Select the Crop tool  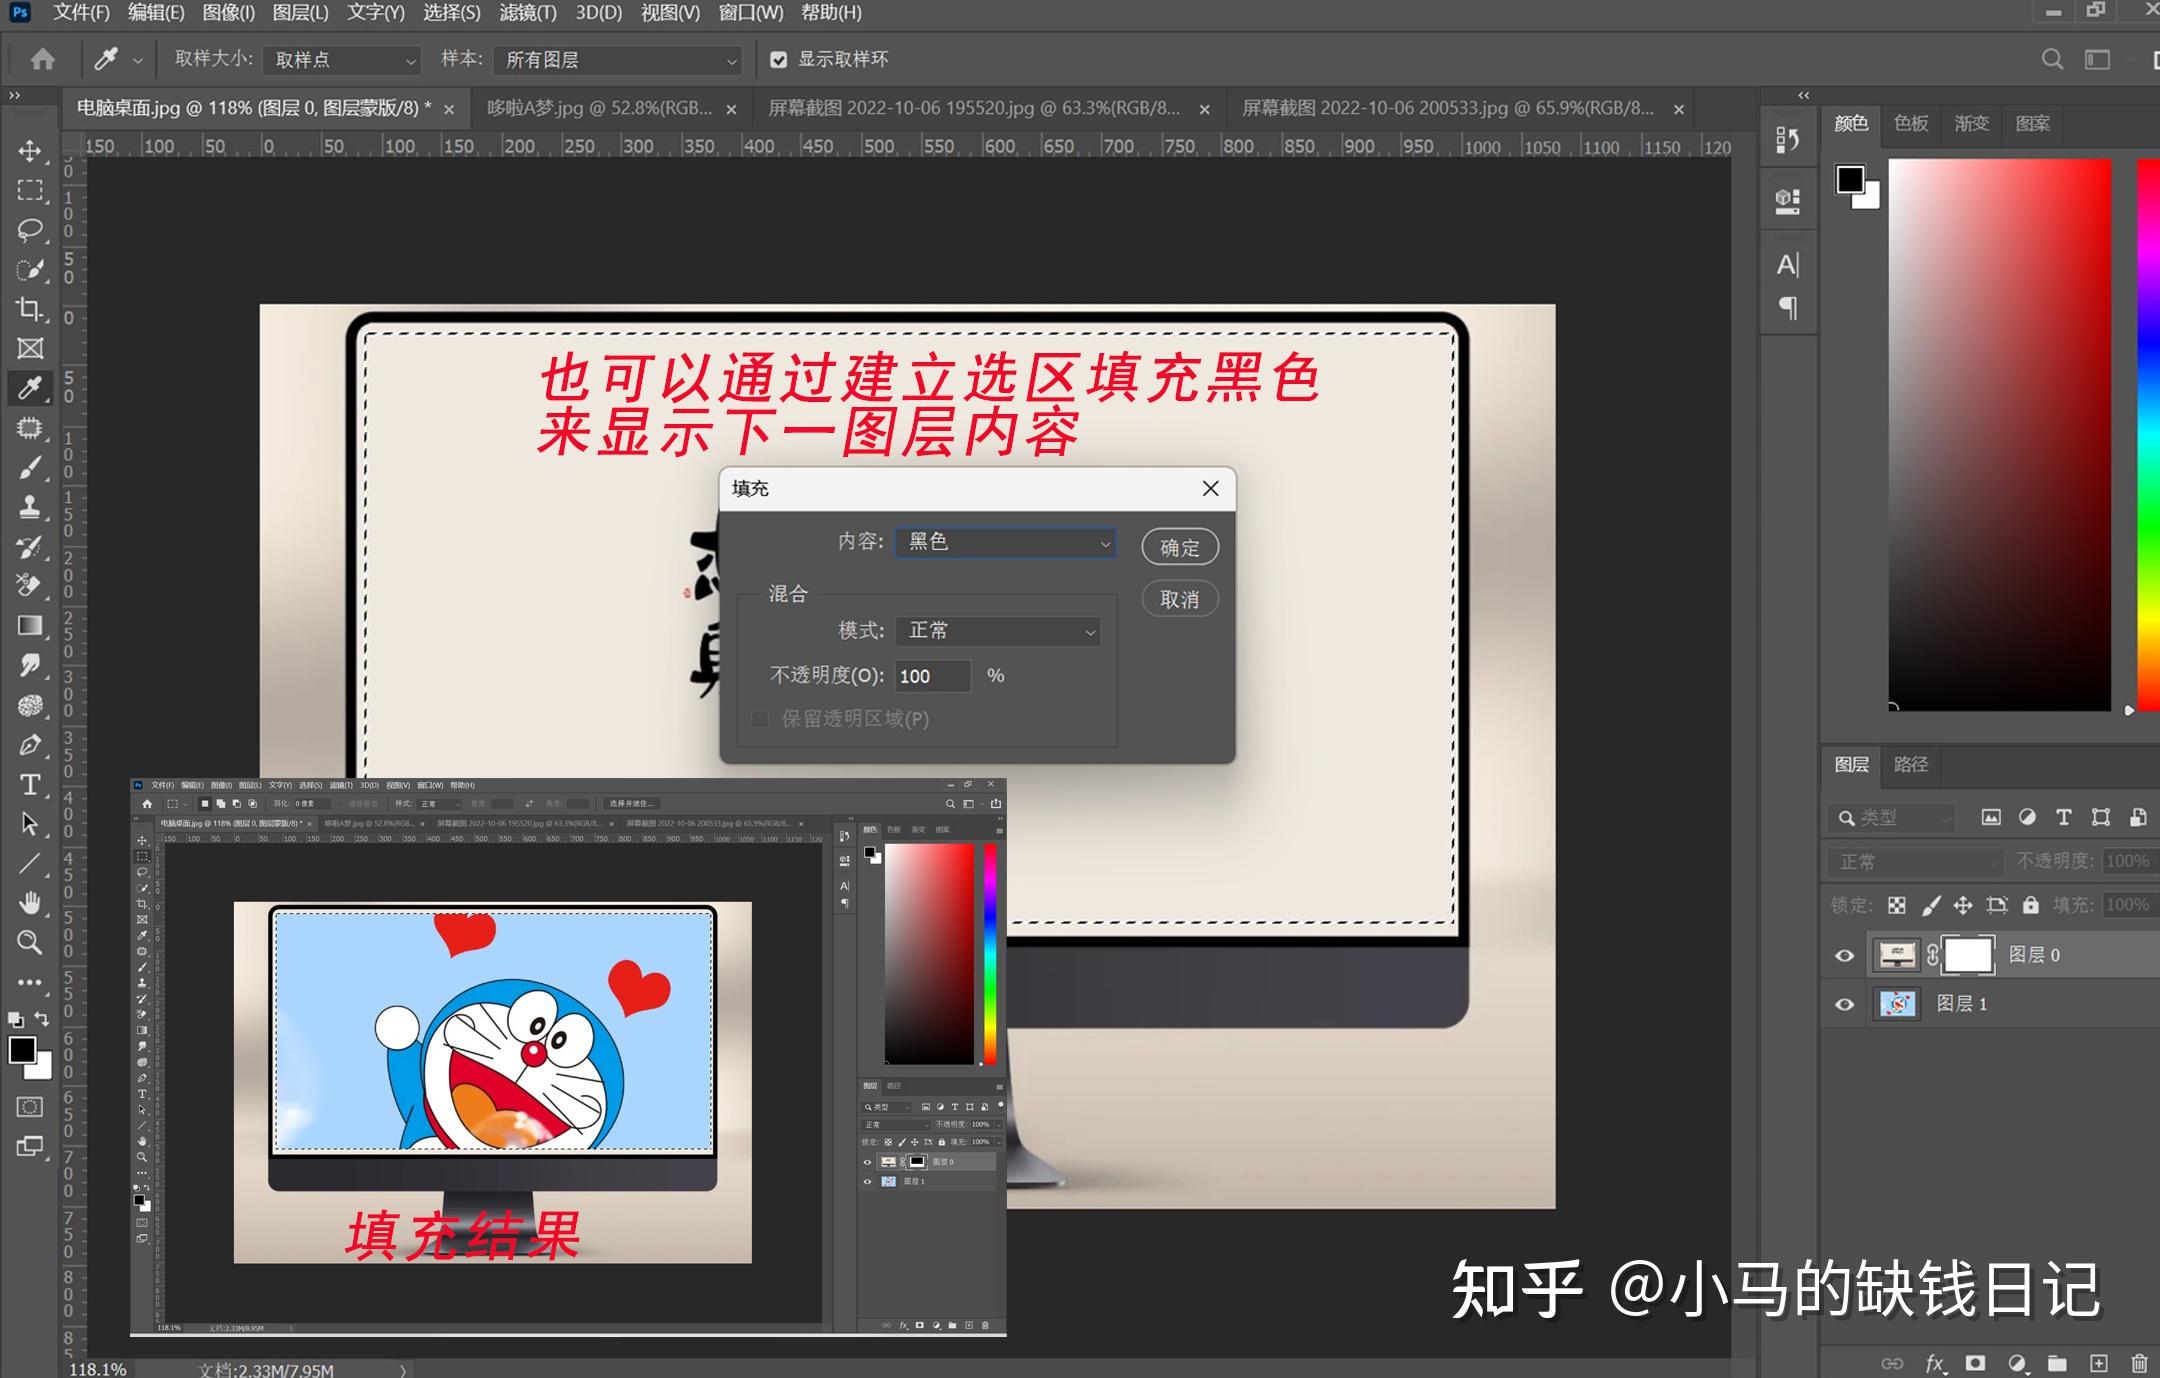[x=30, y=309]
